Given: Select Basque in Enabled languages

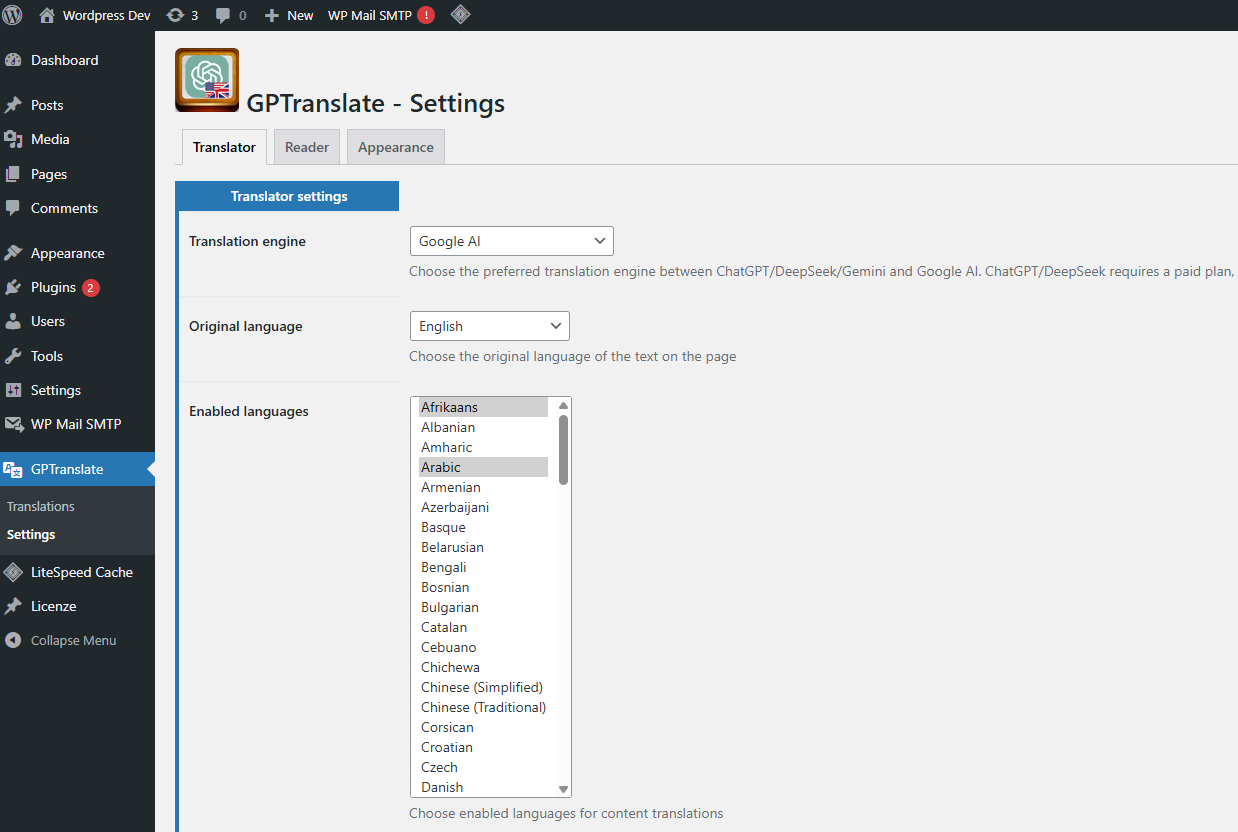Looking at the screenshot, I should tap(483, 527).
